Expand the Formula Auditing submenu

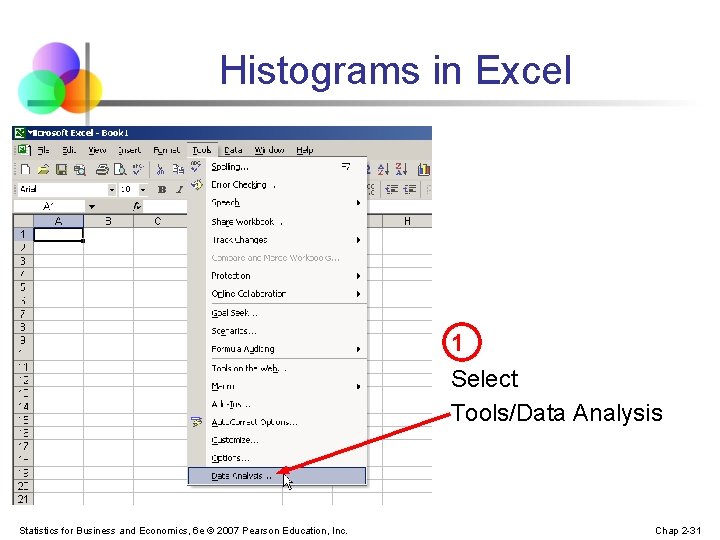coord(358,349)
